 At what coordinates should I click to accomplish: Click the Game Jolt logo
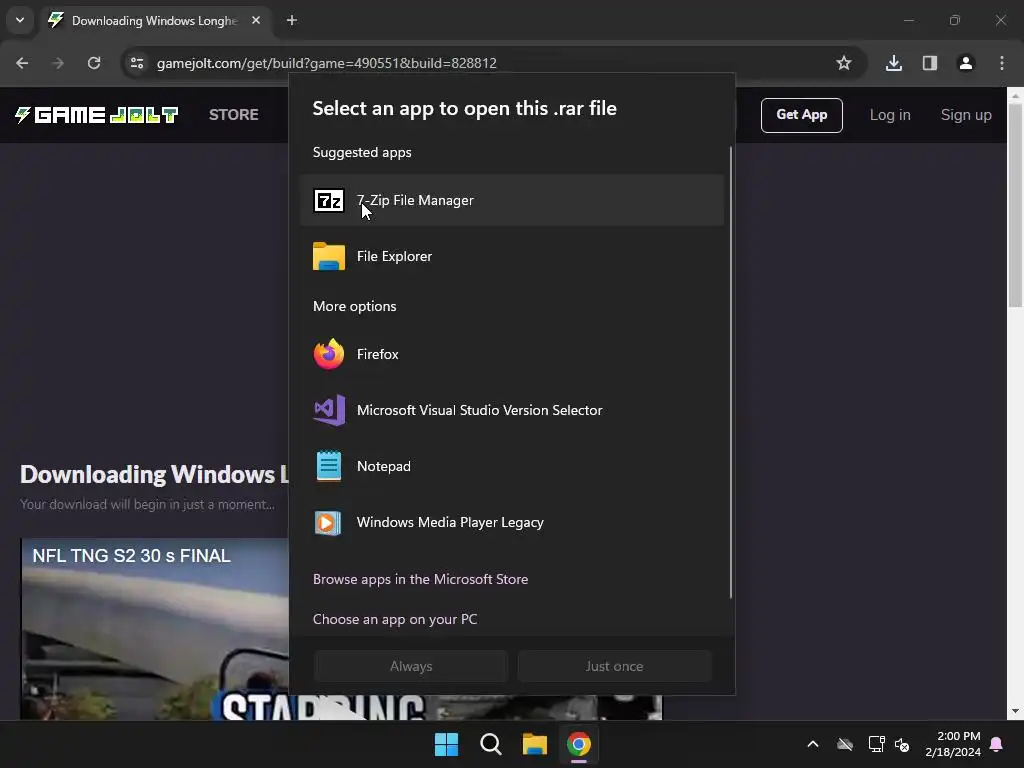97,115
